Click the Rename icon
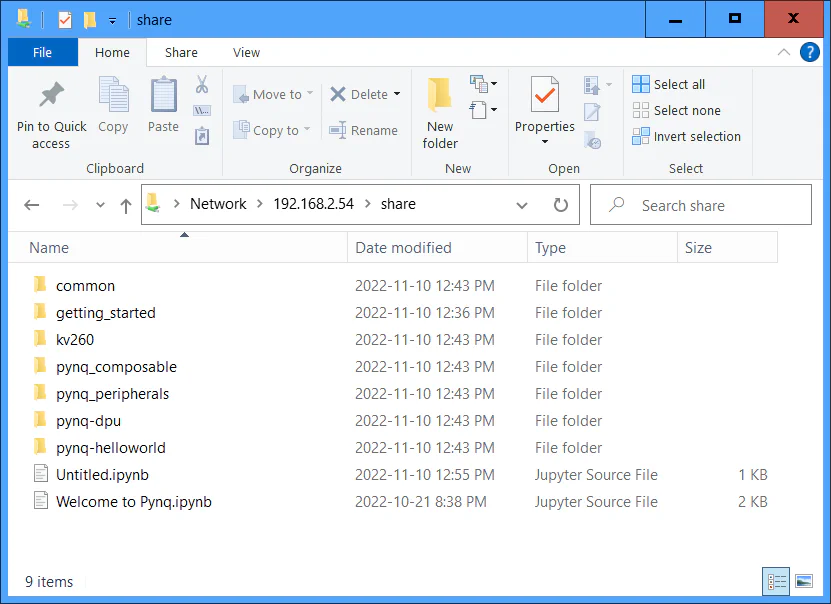The height and width of the screenshot is (604, 831). pos(370,131)
